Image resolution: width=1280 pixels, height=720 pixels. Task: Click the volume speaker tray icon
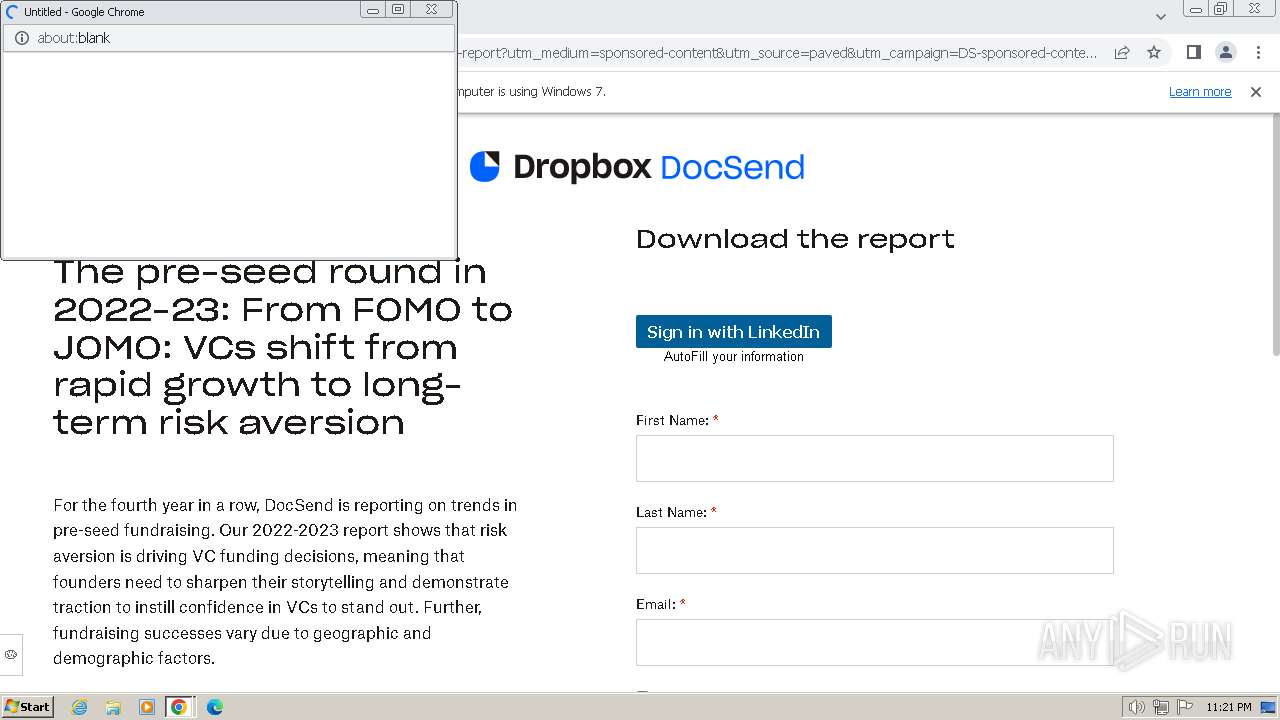(x=1137, y=707)
